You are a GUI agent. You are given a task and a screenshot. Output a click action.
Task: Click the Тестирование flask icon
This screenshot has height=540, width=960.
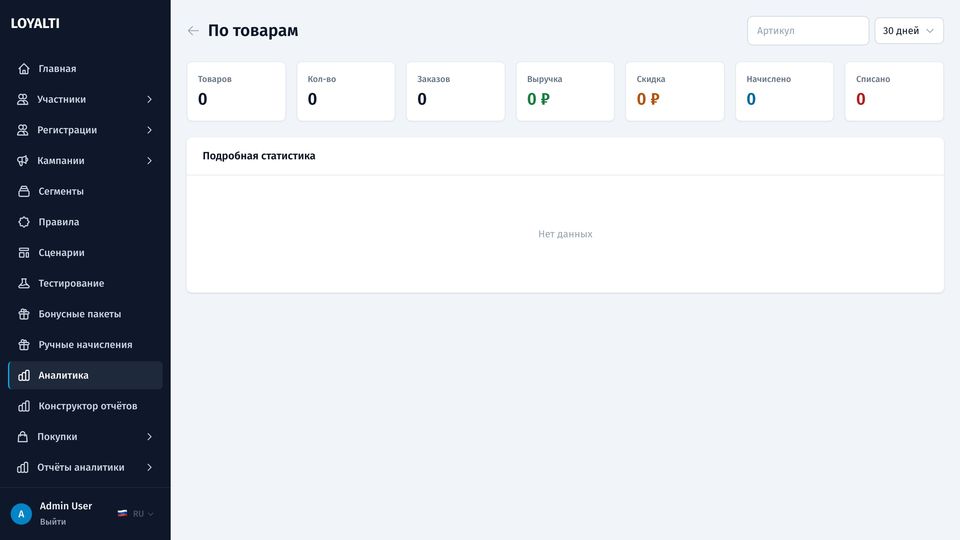(24, 283)
